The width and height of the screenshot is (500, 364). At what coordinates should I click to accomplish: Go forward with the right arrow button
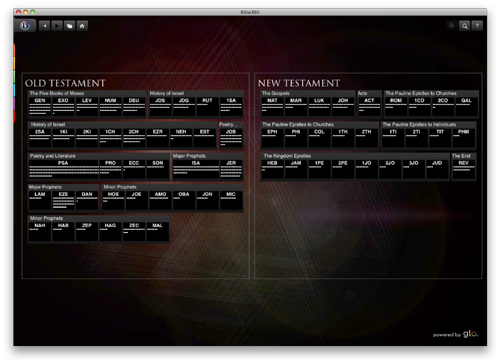(57, 26)
